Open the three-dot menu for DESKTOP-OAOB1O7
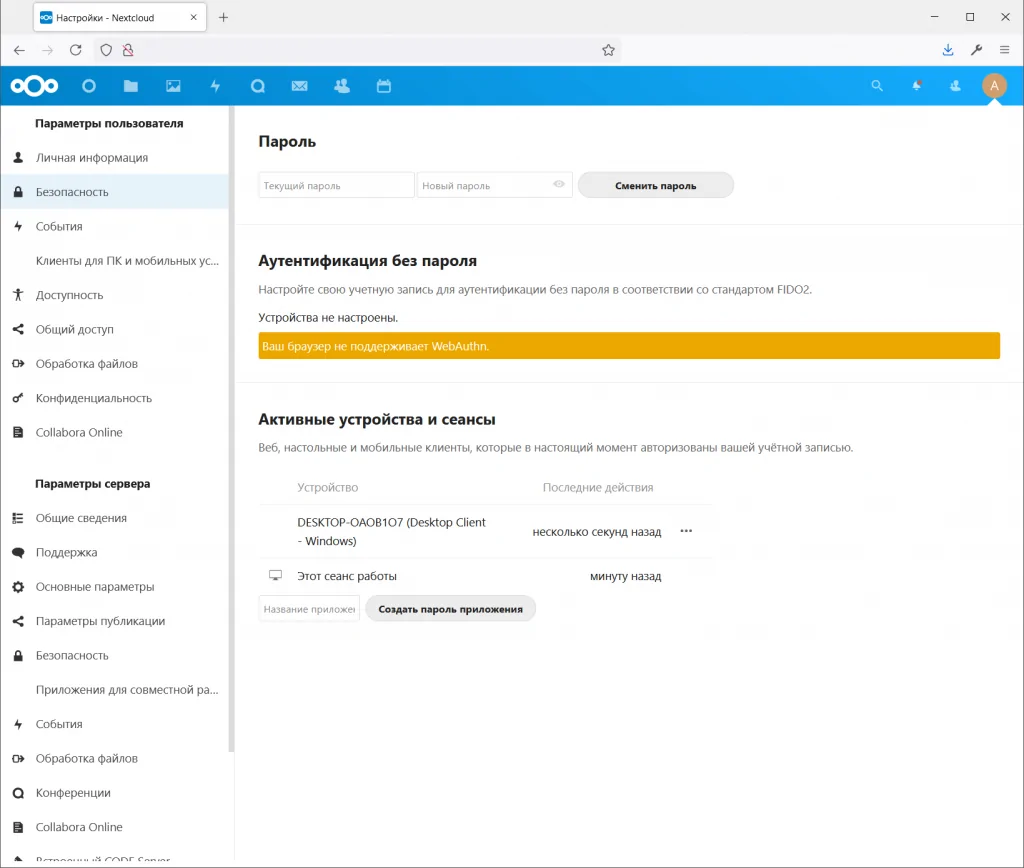 tap(686, 531)
